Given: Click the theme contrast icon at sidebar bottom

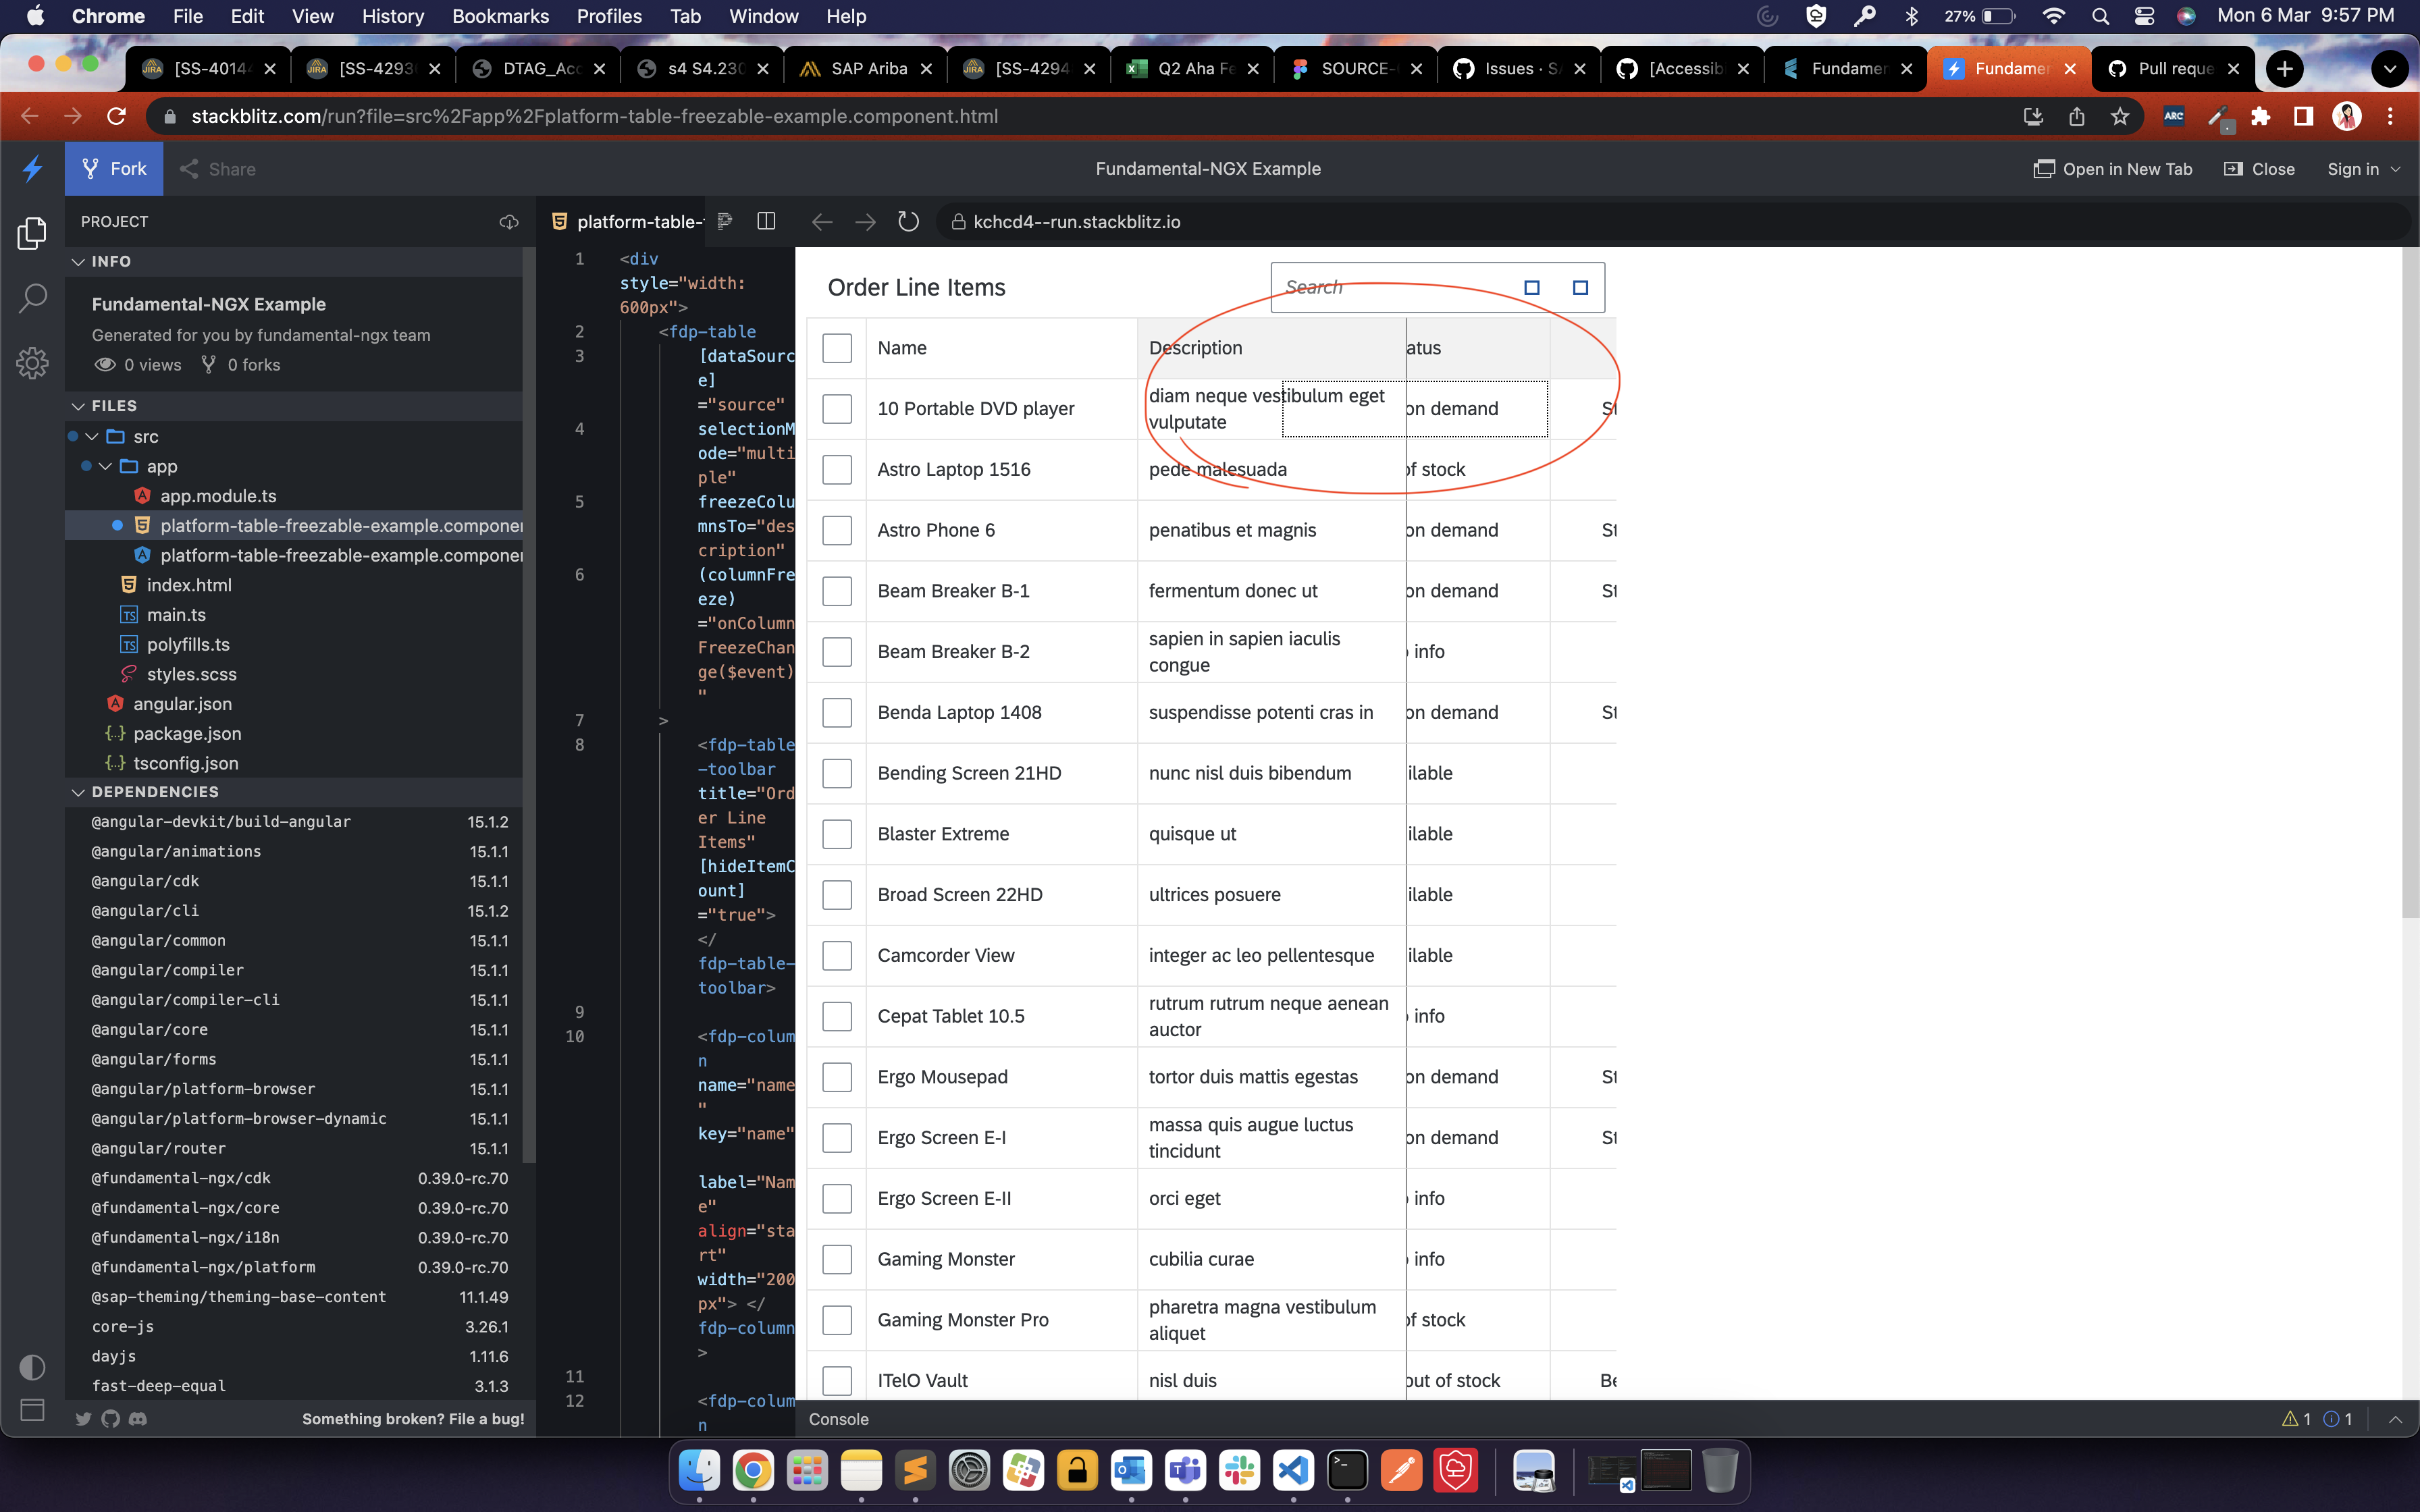Looking at the screenshot, I should [x=32, y=1366].
